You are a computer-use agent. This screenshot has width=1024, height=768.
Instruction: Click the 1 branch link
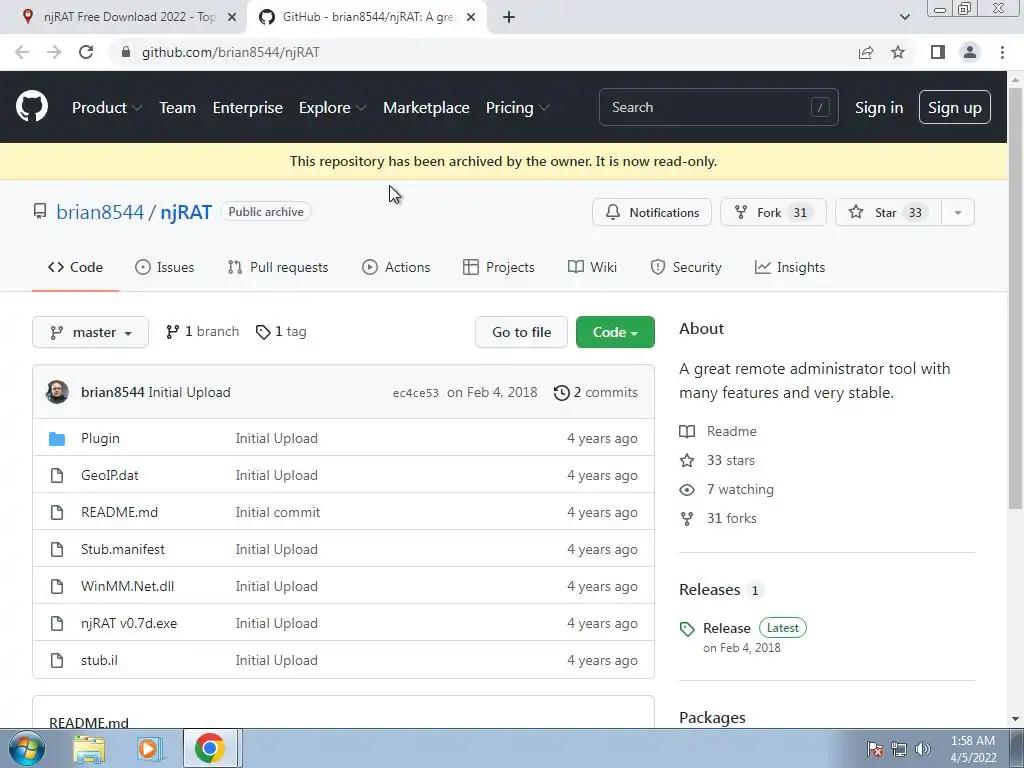tap(202, 332)
